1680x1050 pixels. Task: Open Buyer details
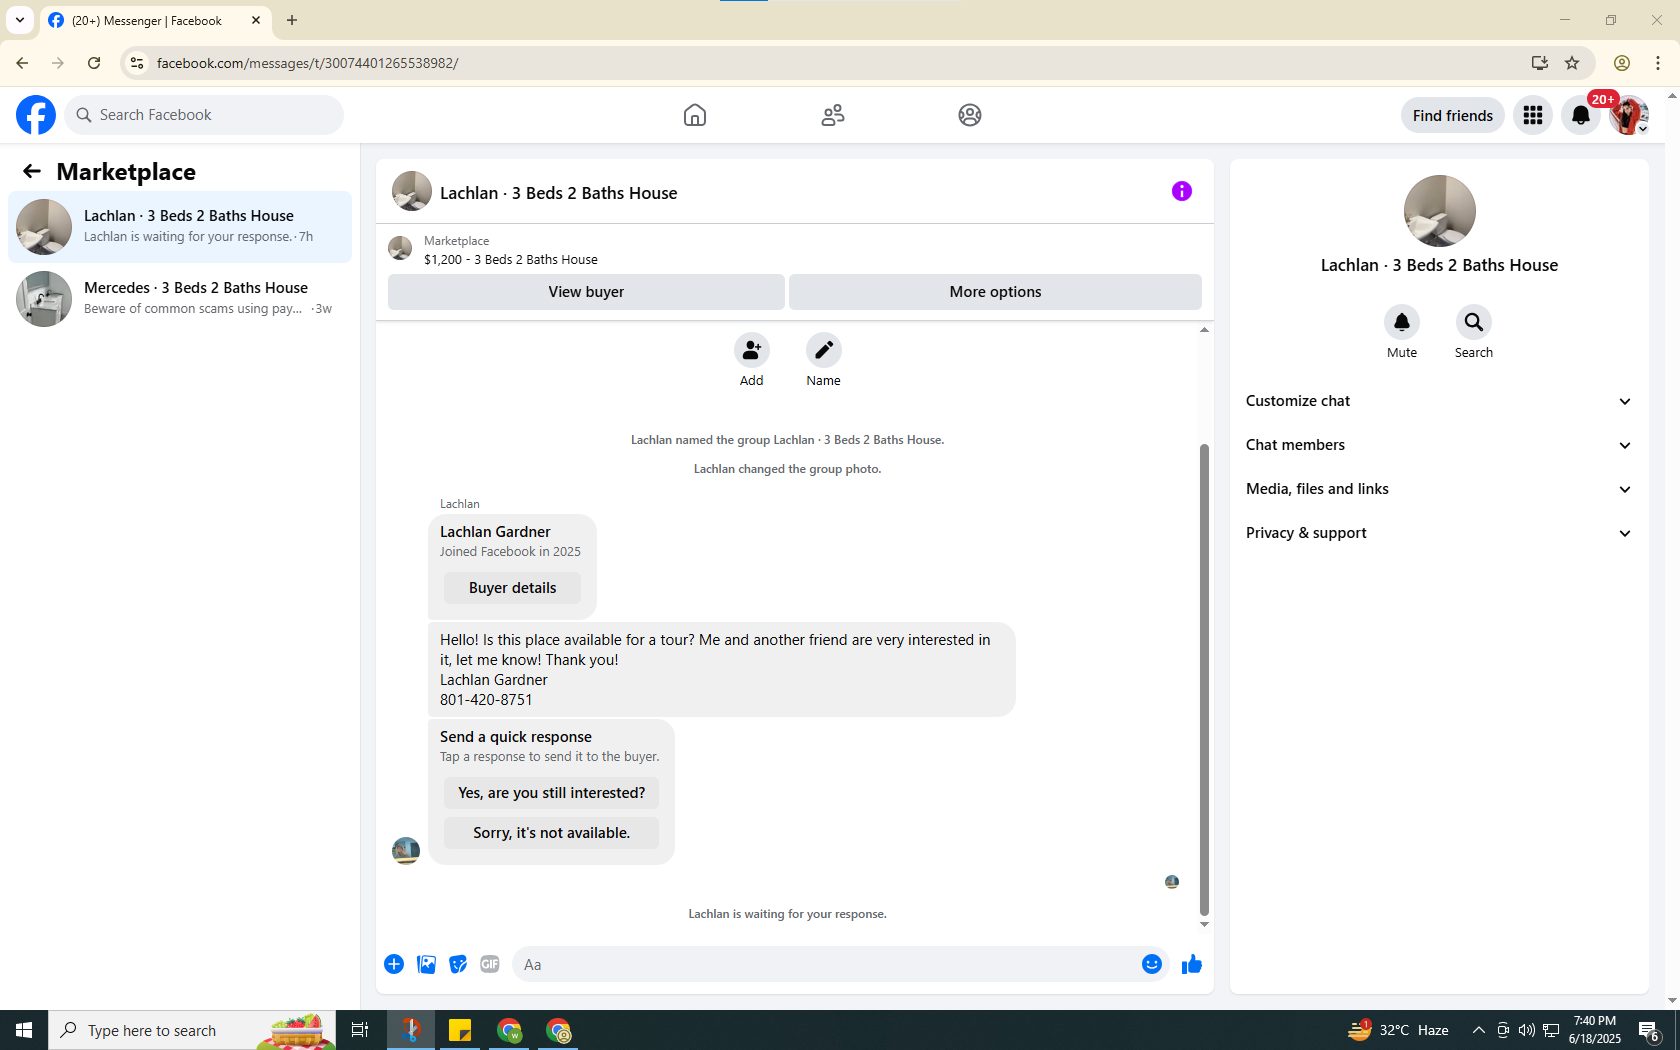tap(512, 588)
